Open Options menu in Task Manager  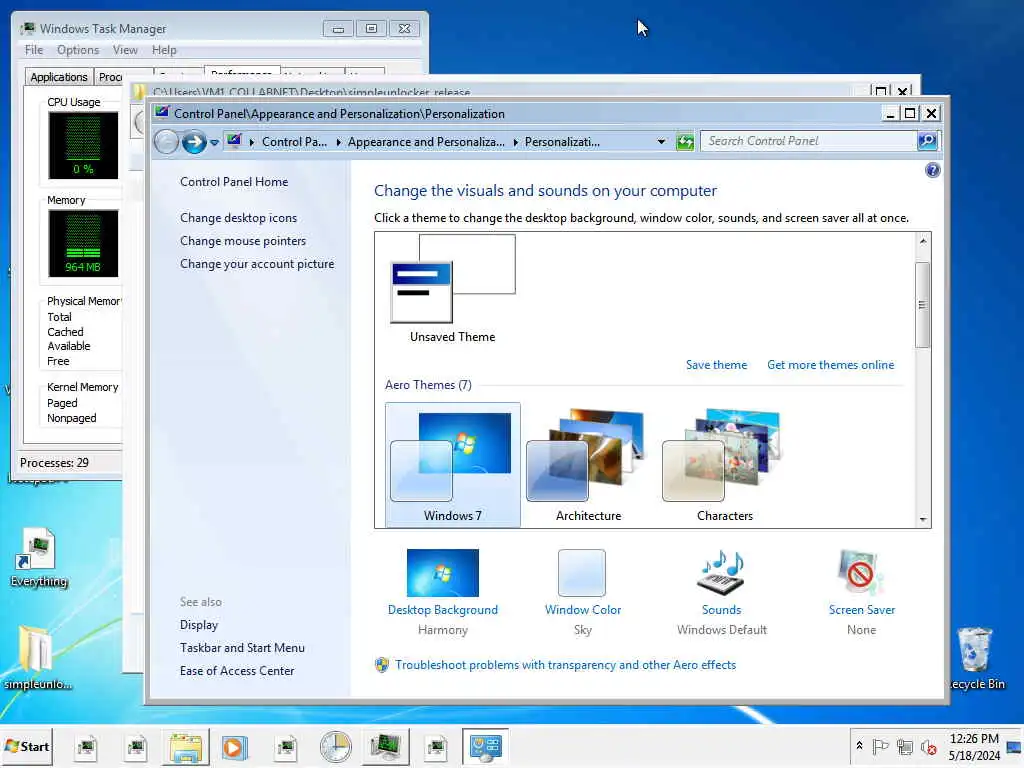[78, 50]
